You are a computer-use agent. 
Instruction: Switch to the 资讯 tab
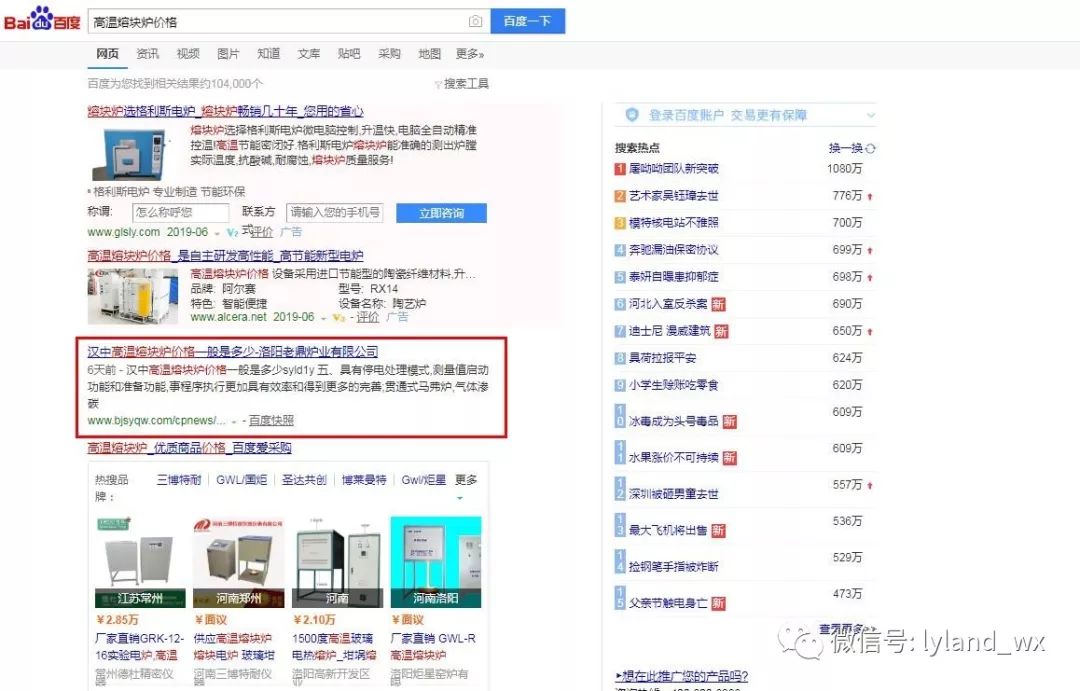pos(147,54)
